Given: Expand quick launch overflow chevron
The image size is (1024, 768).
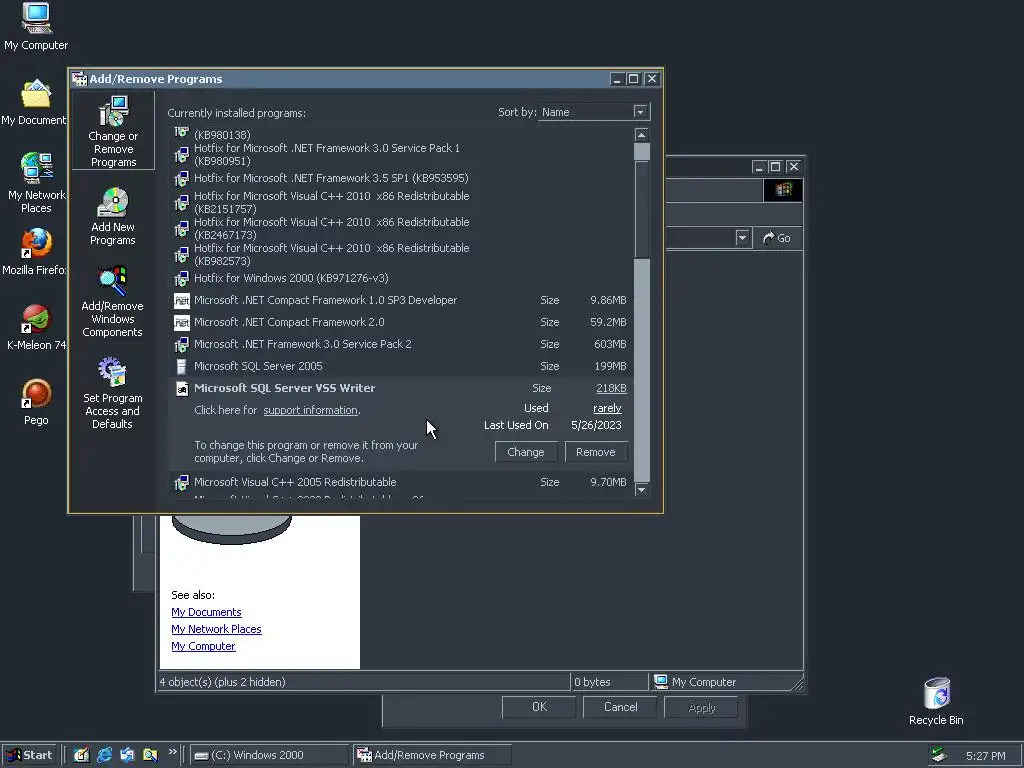Looking at the screenshot, I should tap(172, 752).
